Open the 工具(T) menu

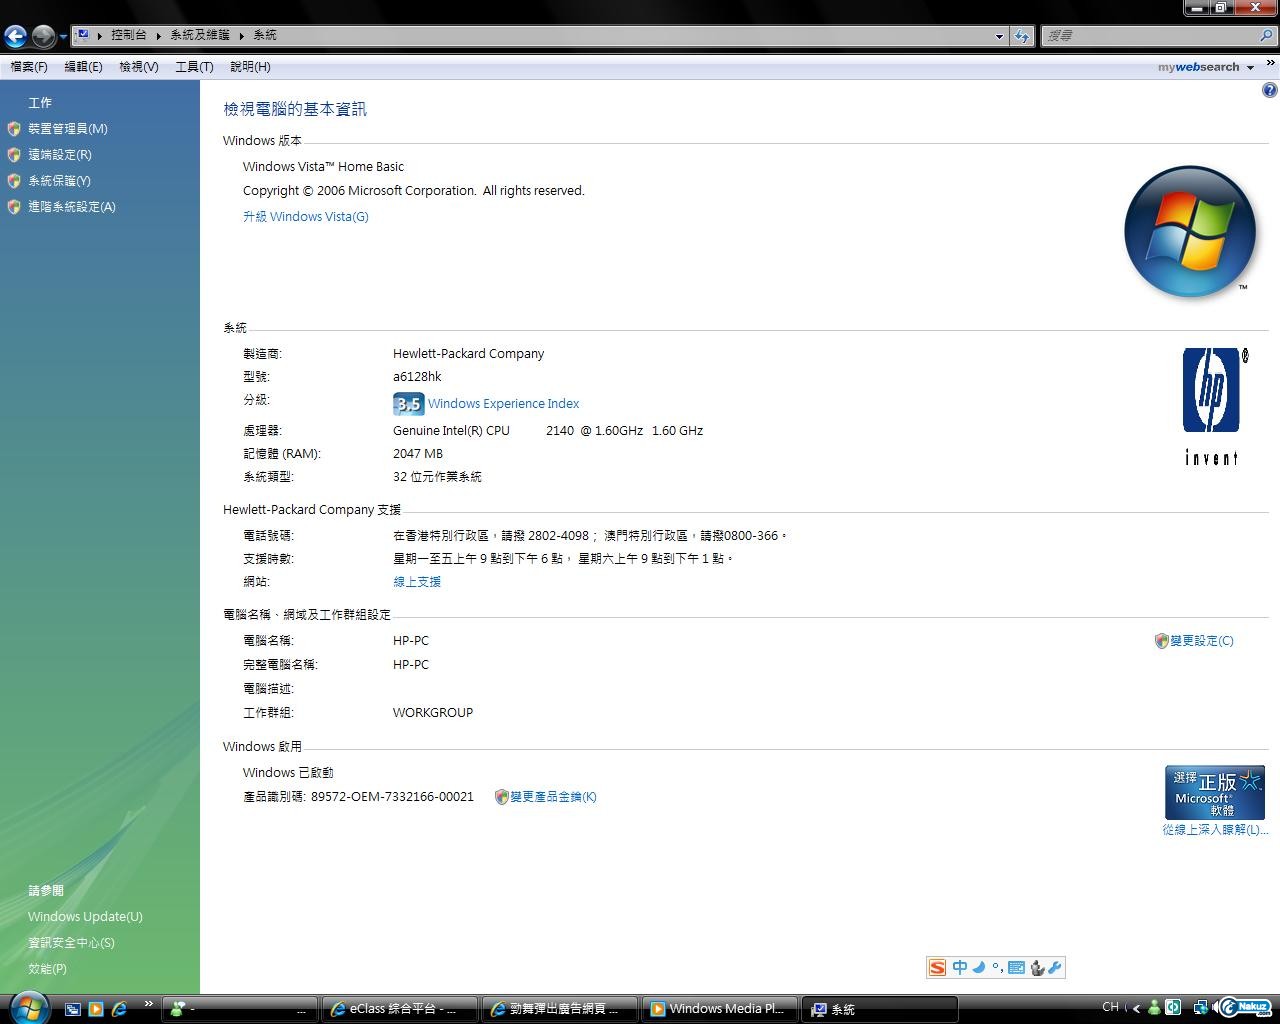click(x=194, y=67)
